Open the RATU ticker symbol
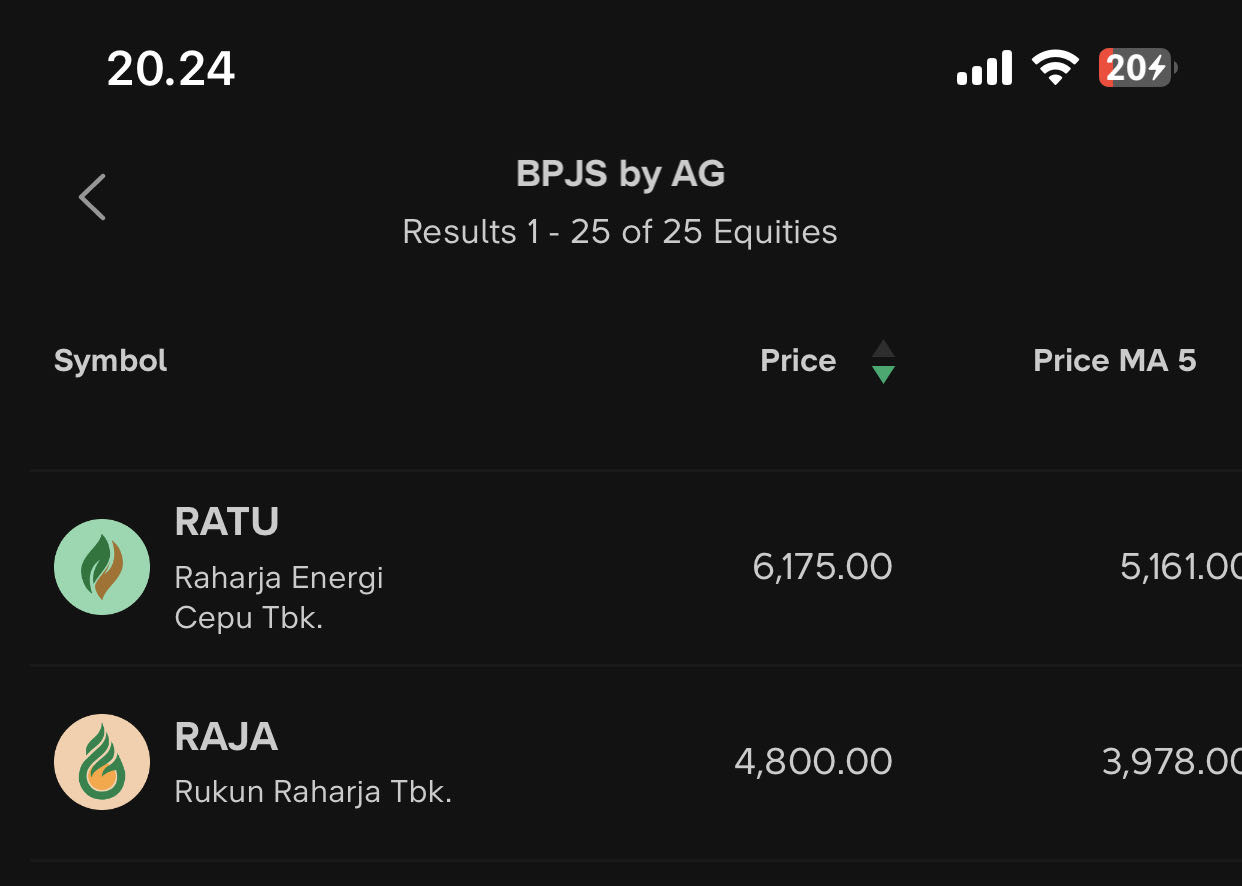Screen dimensions: 1242x886 pos(227,522)
